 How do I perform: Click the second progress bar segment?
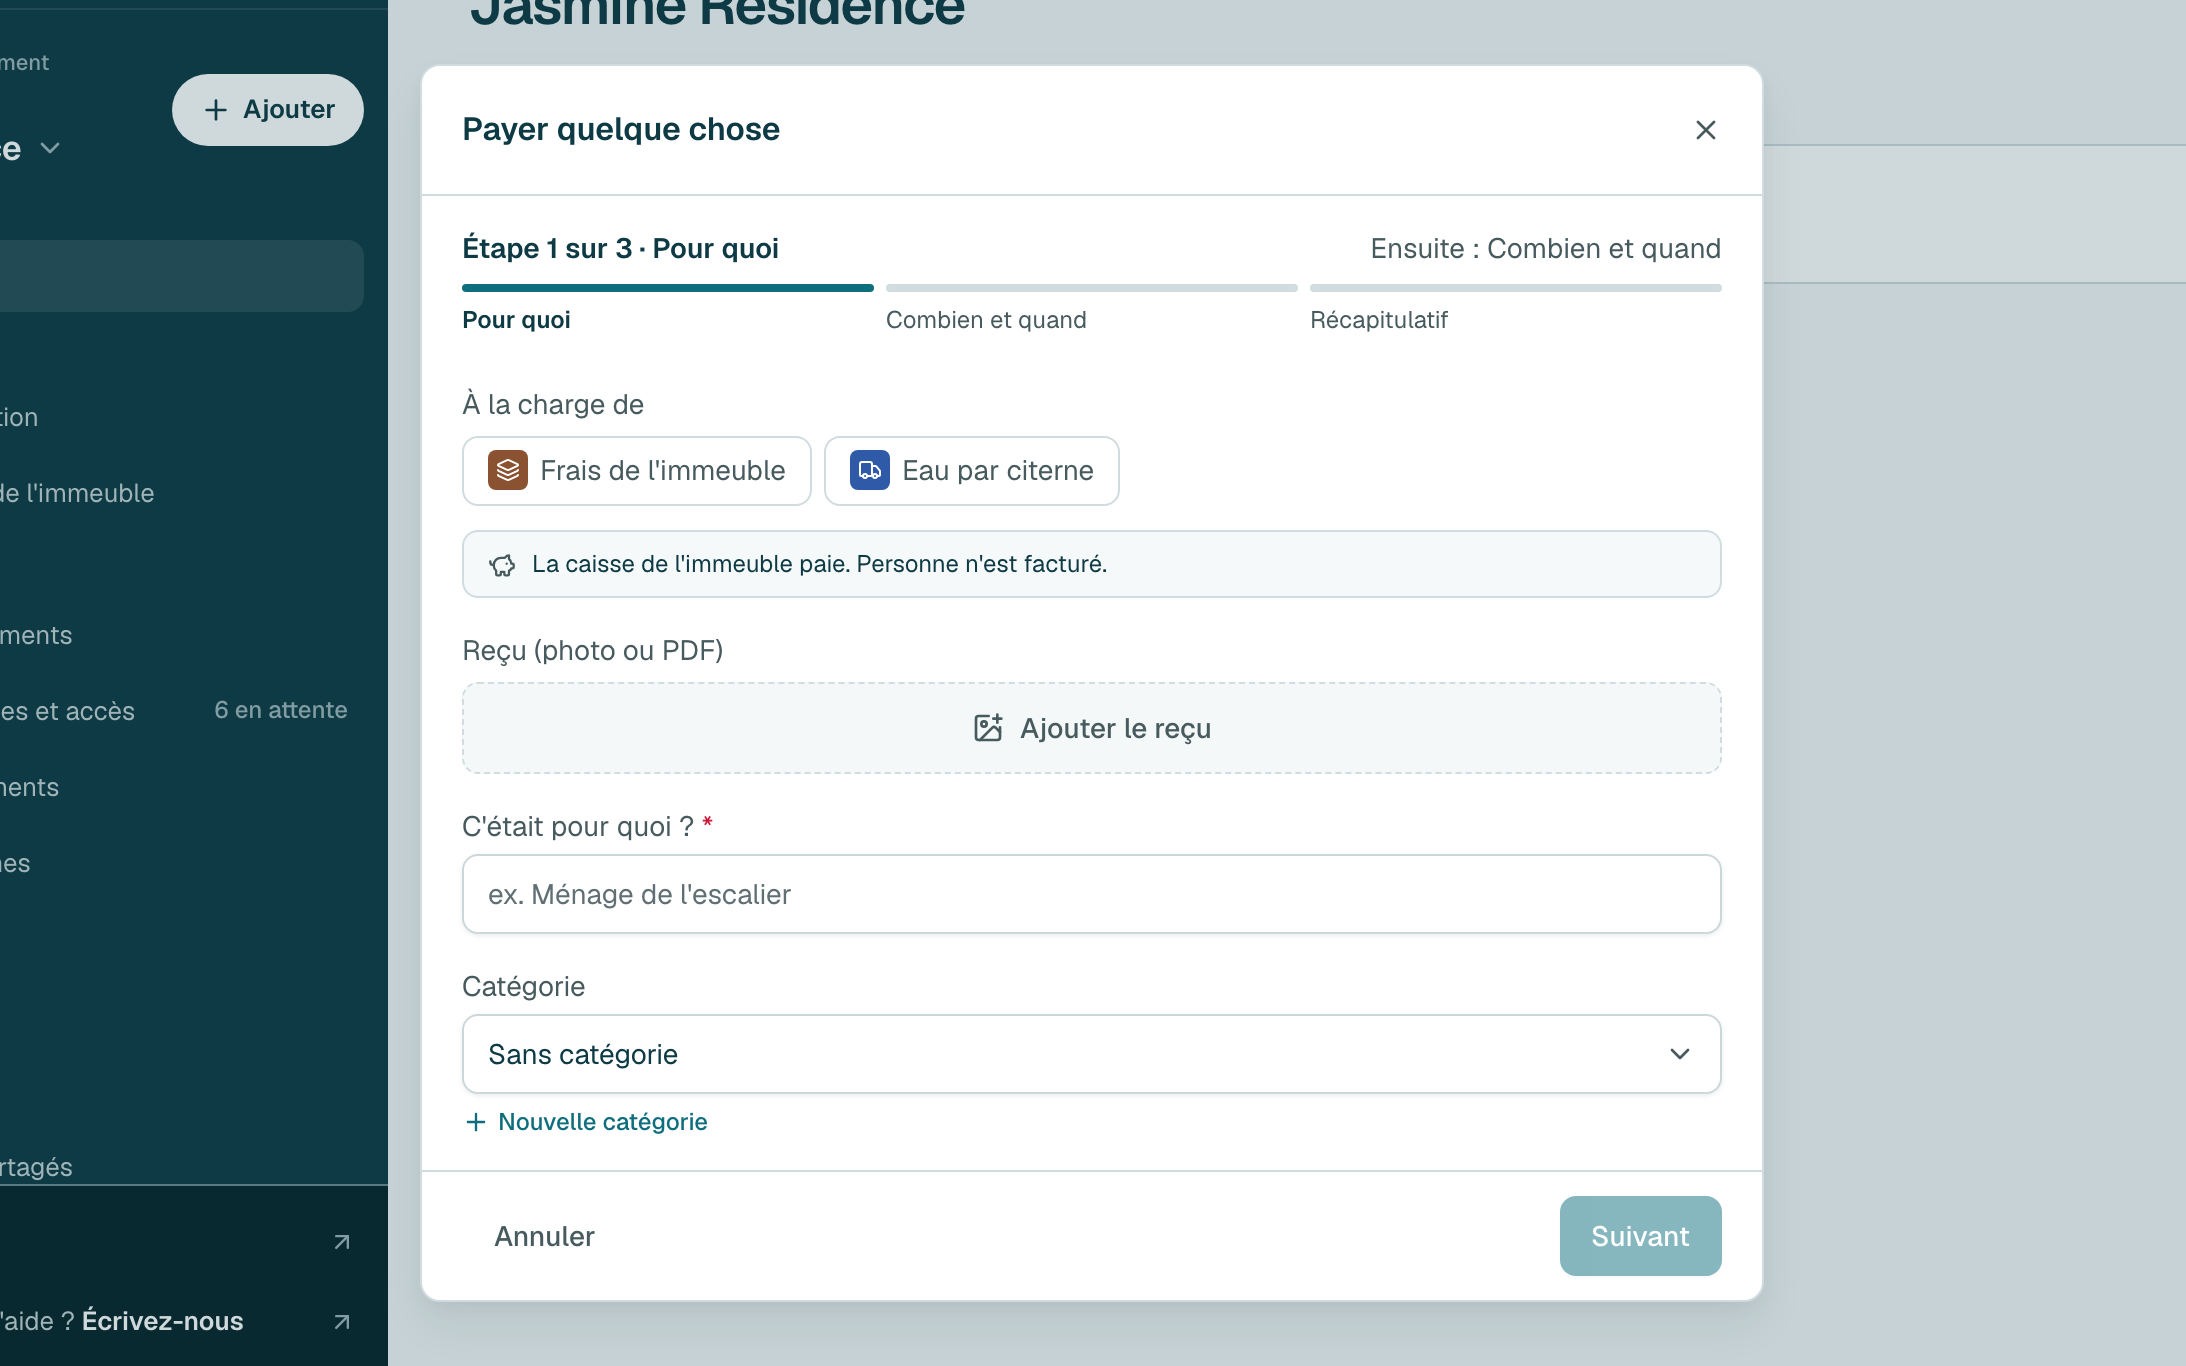coord(1092,288)
